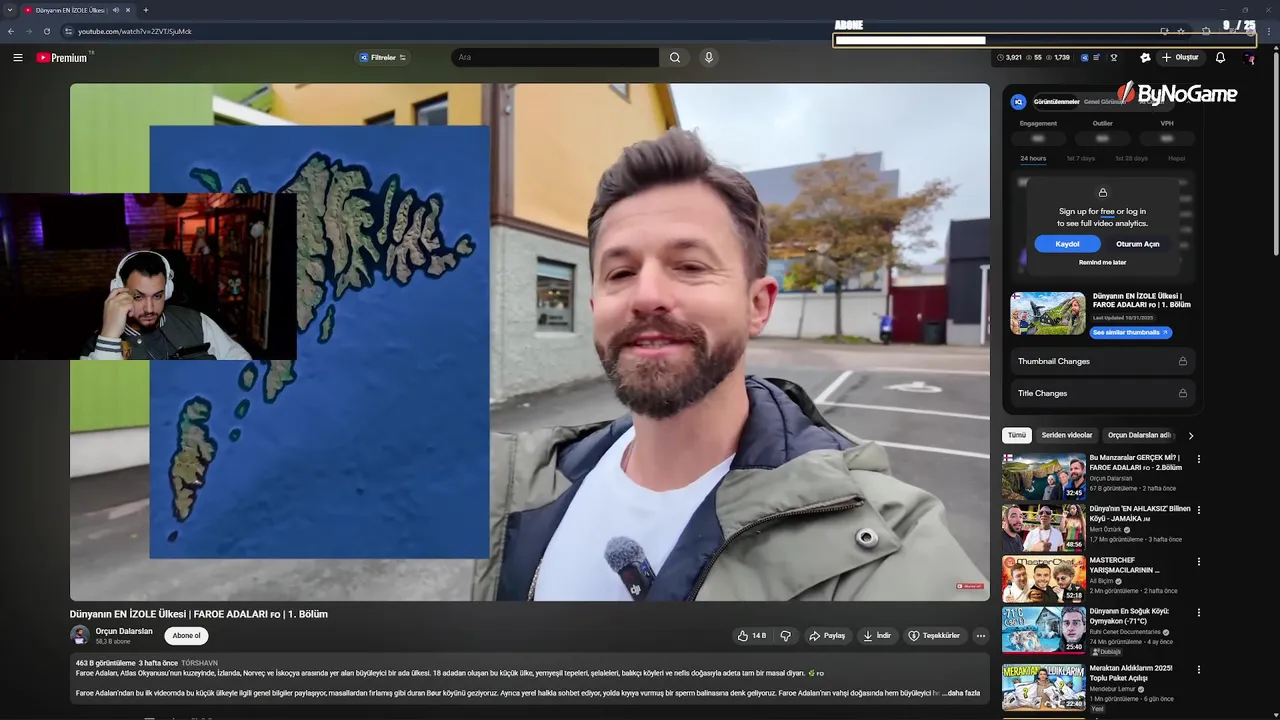Screen dimensions: 1280x720
Task: Open the YouTube hamburger guide menu
Action: pos(17,57)
